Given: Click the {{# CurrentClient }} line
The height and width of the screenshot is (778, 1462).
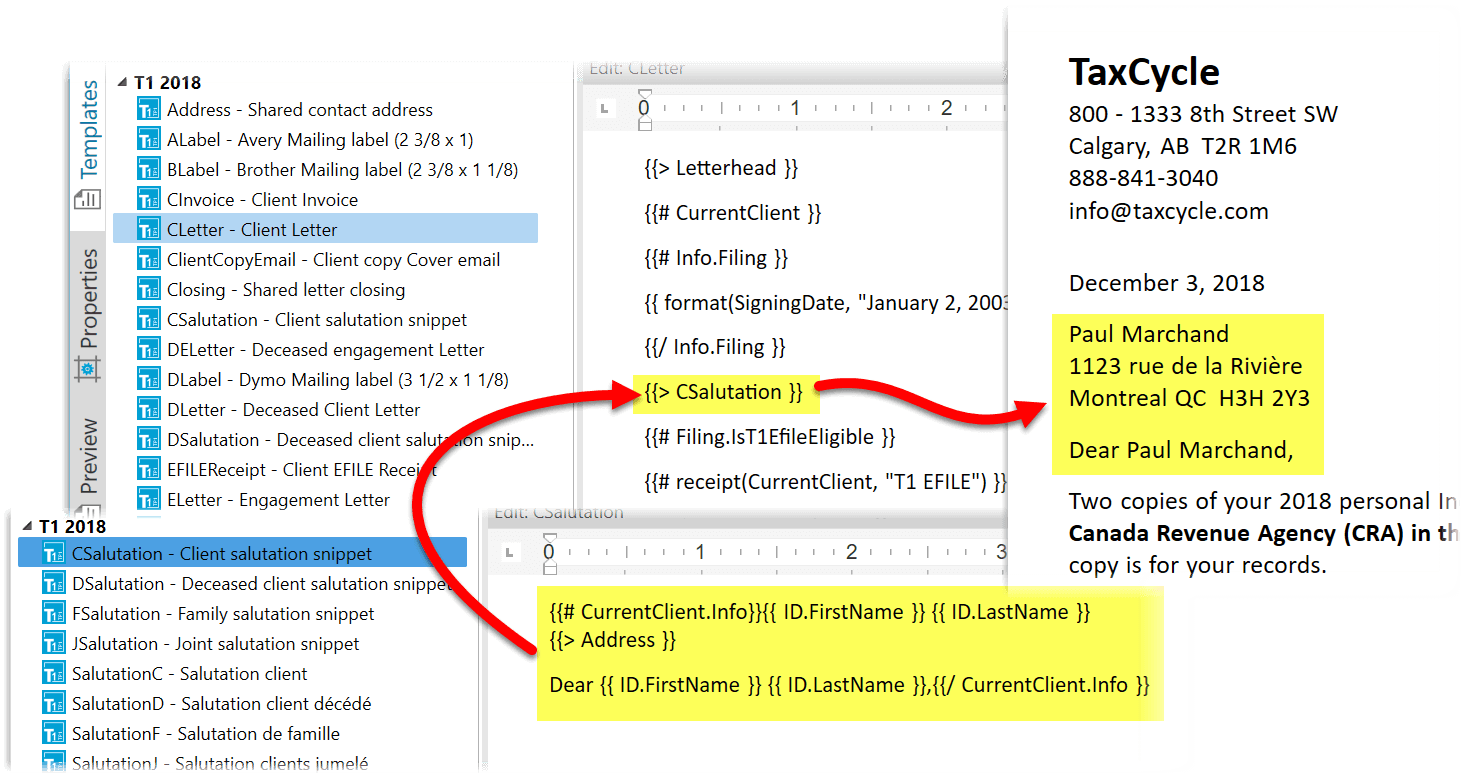Looking at the screenshot, I should point(732,213).
